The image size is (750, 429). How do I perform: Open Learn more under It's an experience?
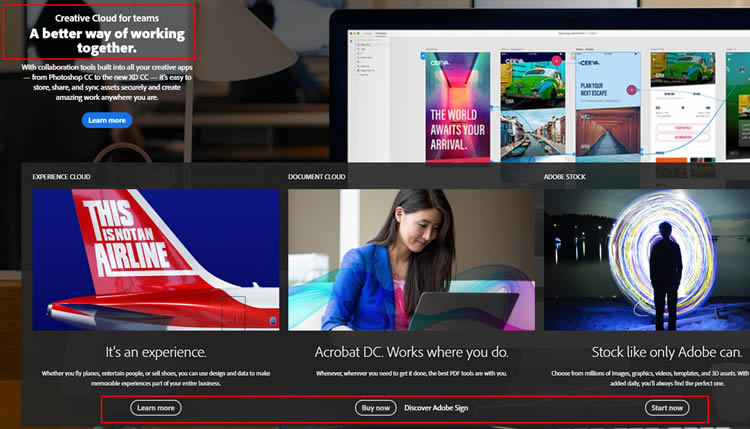156,408
